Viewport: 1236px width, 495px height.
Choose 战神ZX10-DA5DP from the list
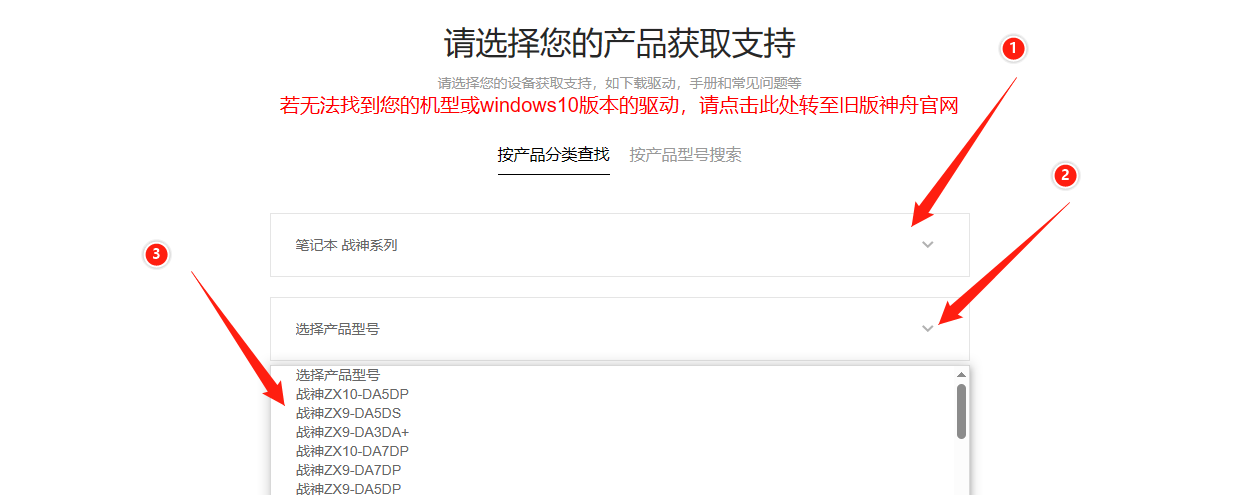coord(612,394)
